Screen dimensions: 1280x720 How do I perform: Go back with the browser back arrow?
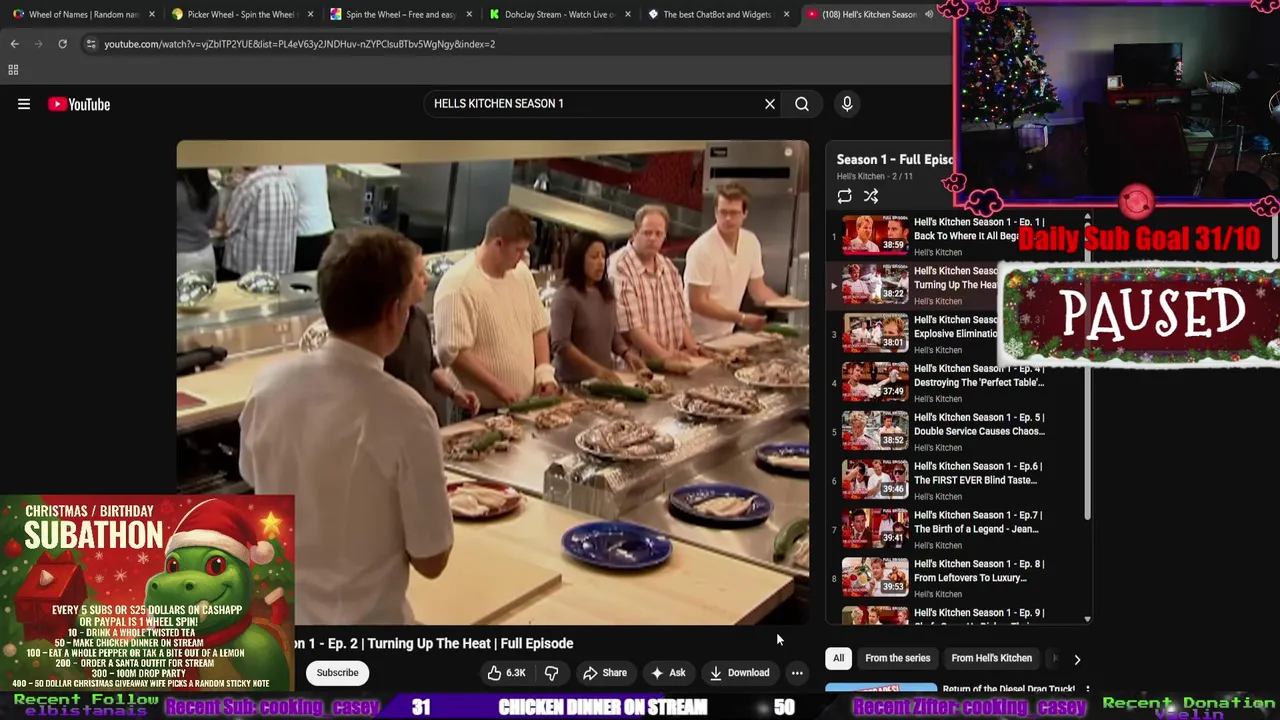(x=14, y=44)
